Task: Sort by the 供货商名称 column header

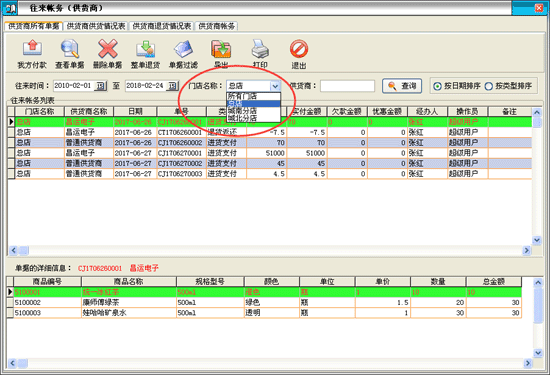Action: (89, 112)
